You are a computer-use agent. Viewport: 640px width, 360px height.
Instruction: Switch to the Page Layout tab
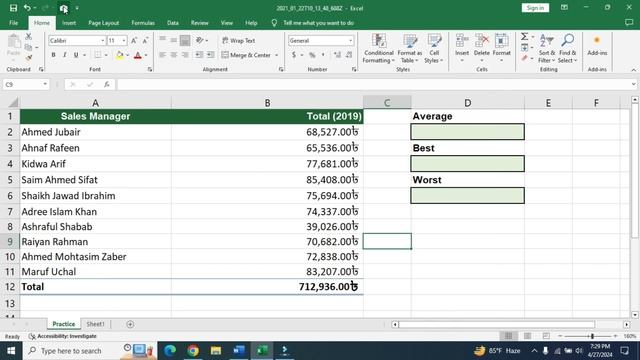click(103, 23)
